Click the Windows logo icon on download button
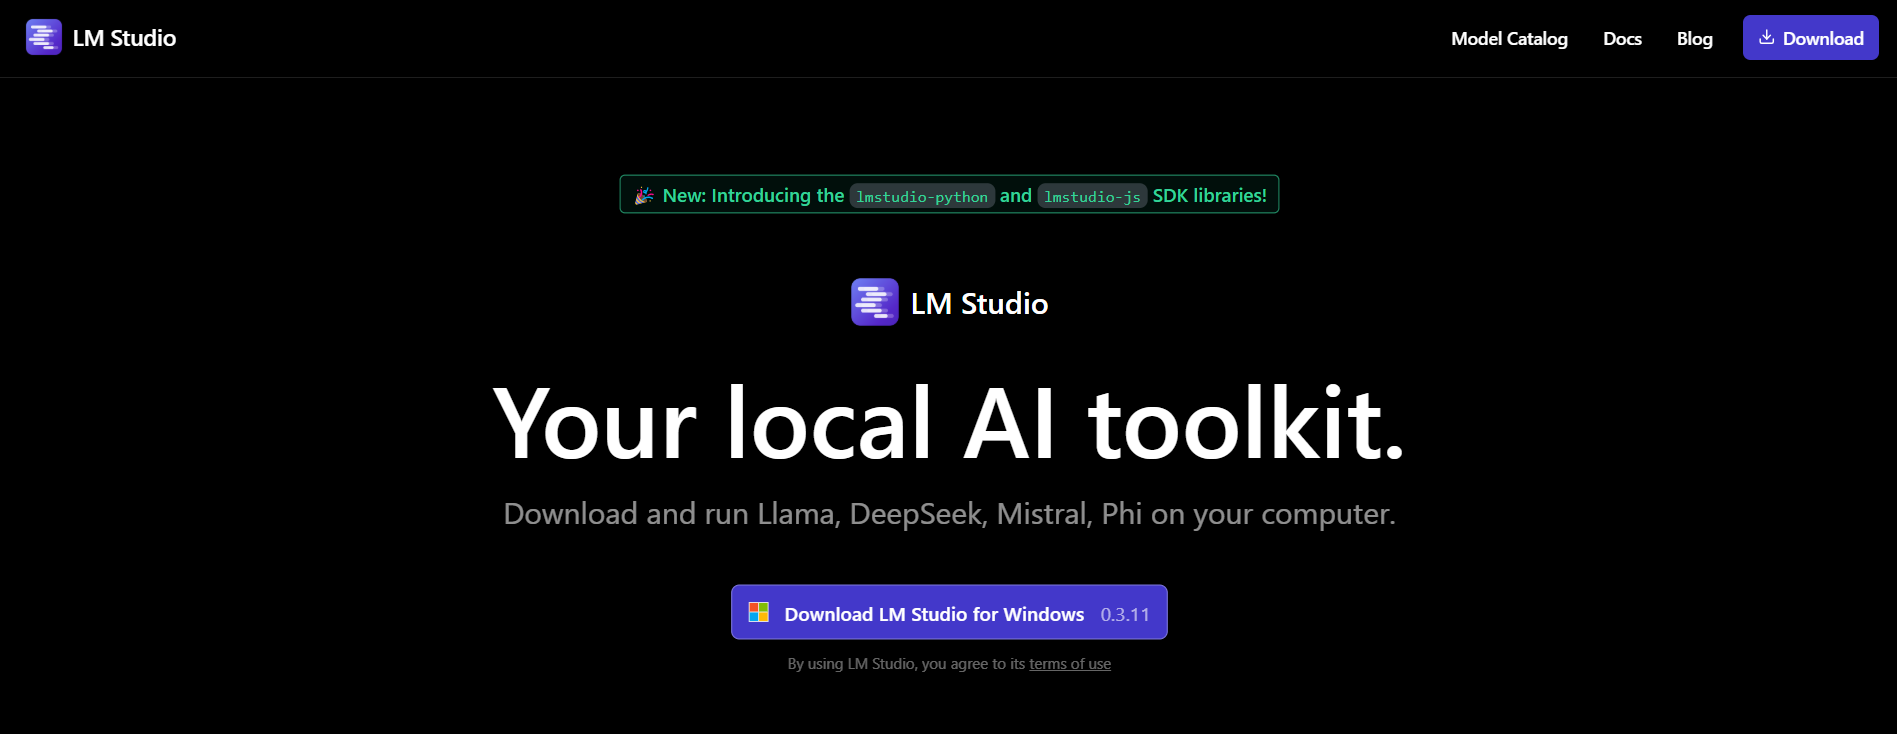 pyautogui.click(x=759, y=613)
